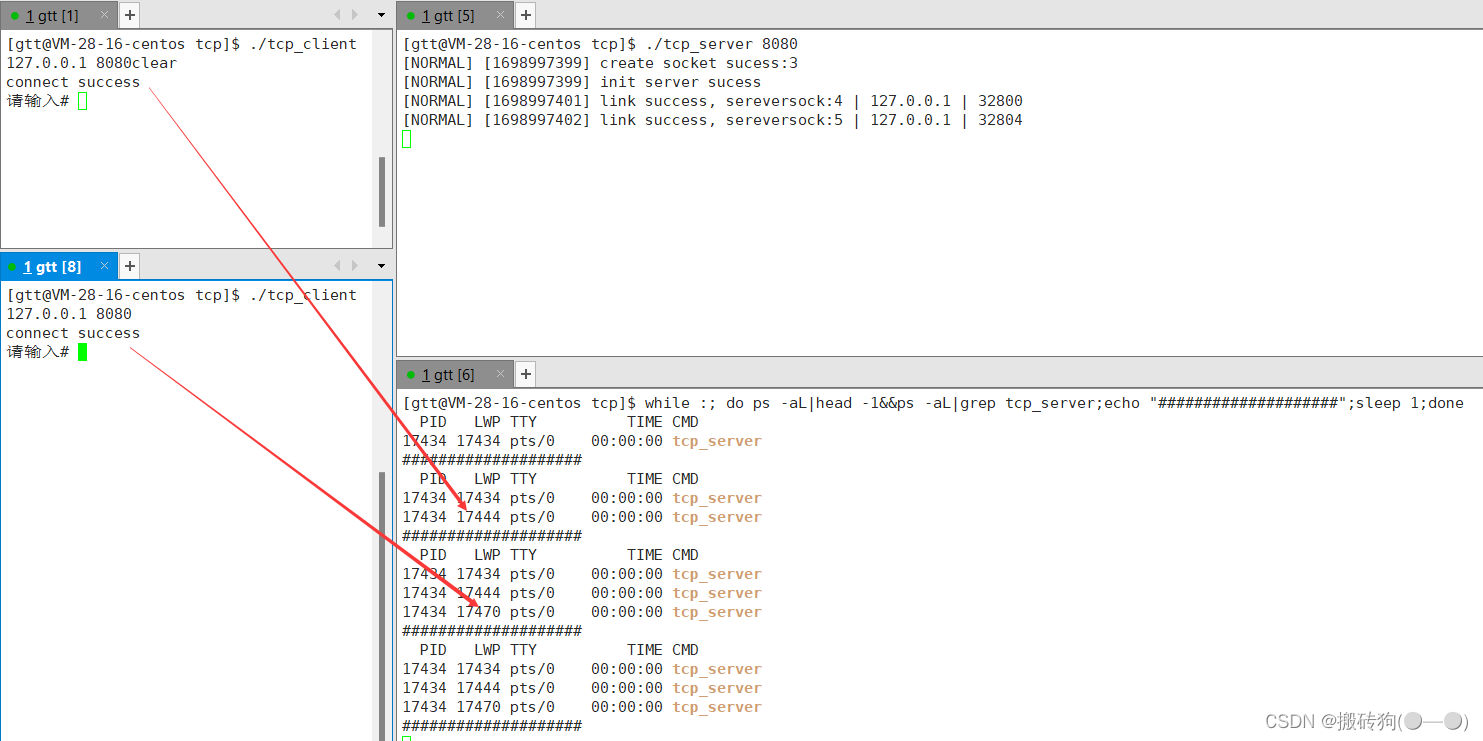The width and height of the screenshot is (1483, 741).
Task: Click the "create socket sucess:3" log line
Action: tap(601, 63)
